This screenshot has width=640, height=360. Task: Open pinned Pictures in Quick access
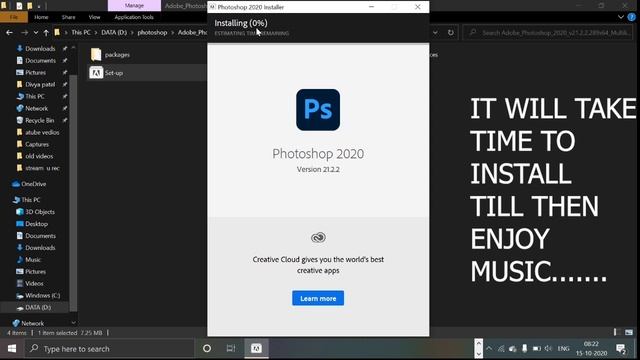point(35,72)
